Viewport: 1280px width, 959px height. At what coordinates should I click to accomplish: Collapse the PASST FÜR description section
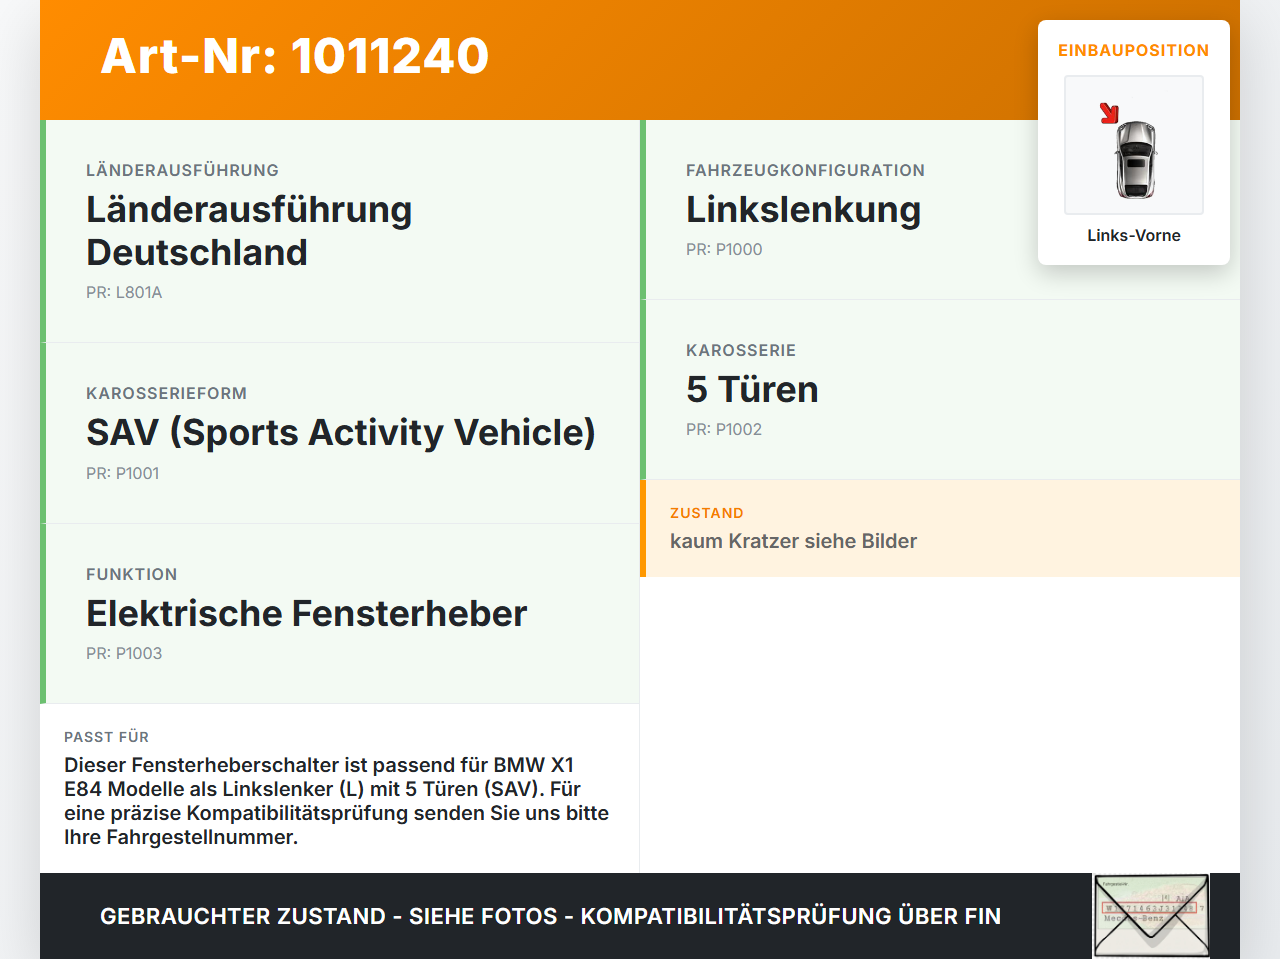click(x=107, y=737)
